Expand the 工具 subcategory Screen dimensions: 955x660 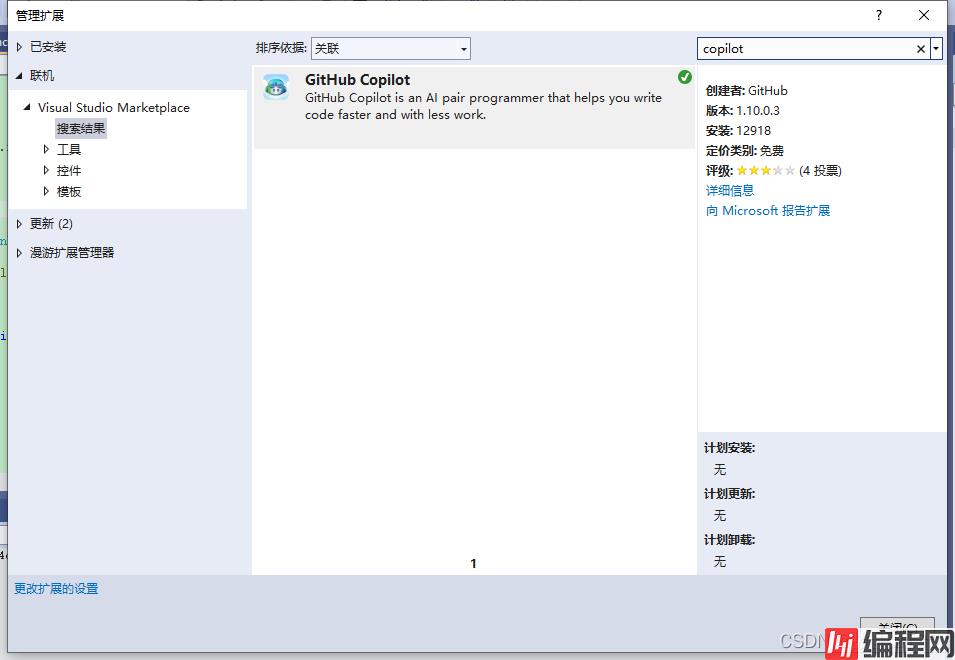point(46,149)
